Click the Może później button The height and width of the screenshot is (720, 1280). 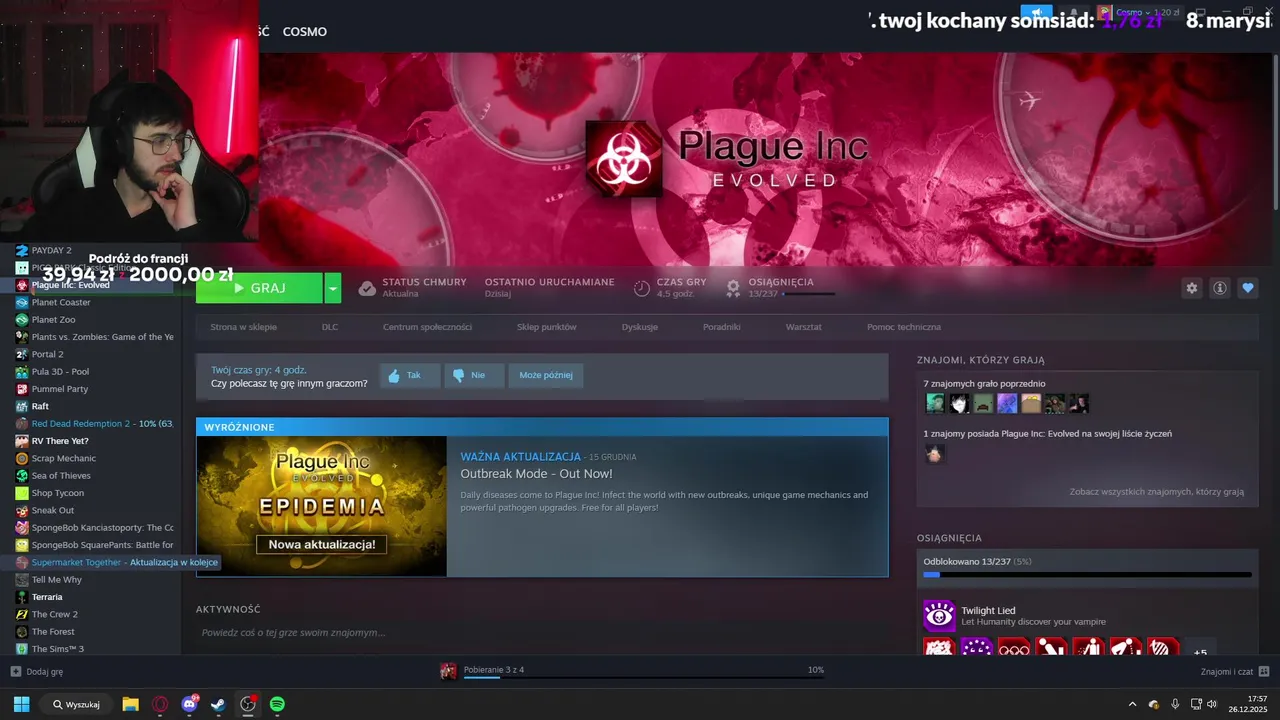click(x=546, y=376)
